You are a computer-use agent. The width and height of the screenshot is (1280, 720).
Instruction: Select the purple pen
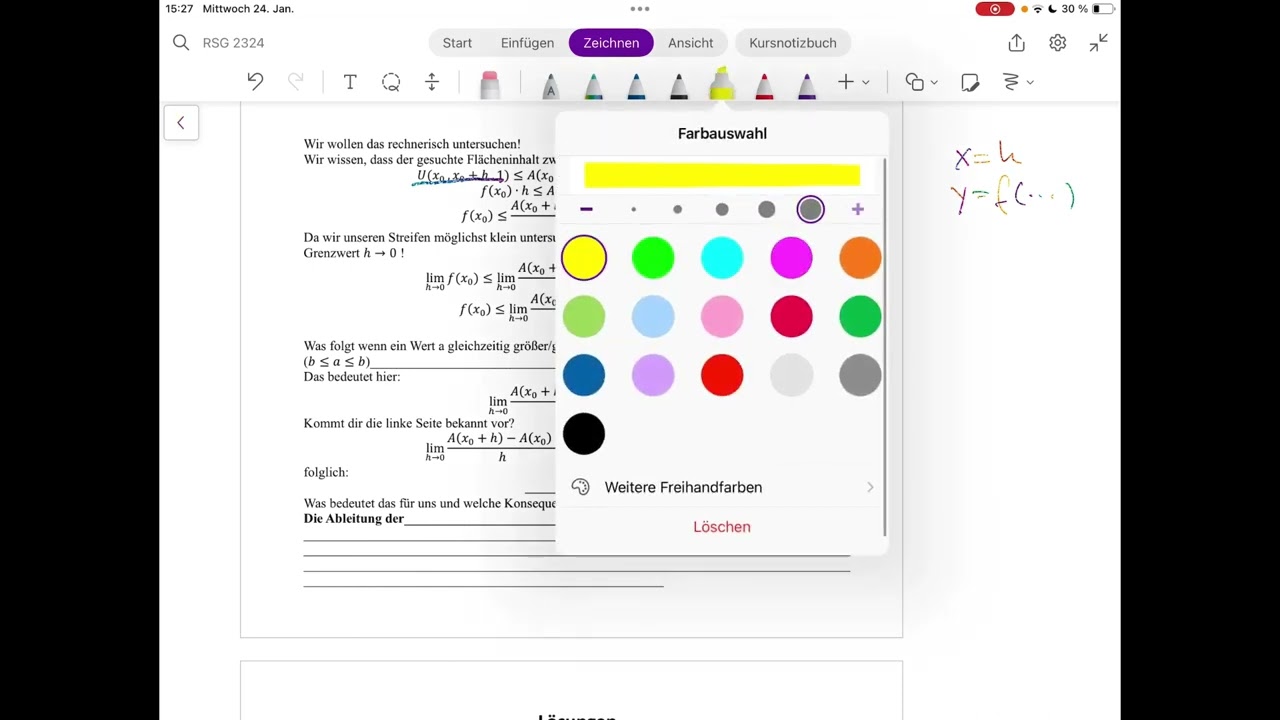coord(807,86)
